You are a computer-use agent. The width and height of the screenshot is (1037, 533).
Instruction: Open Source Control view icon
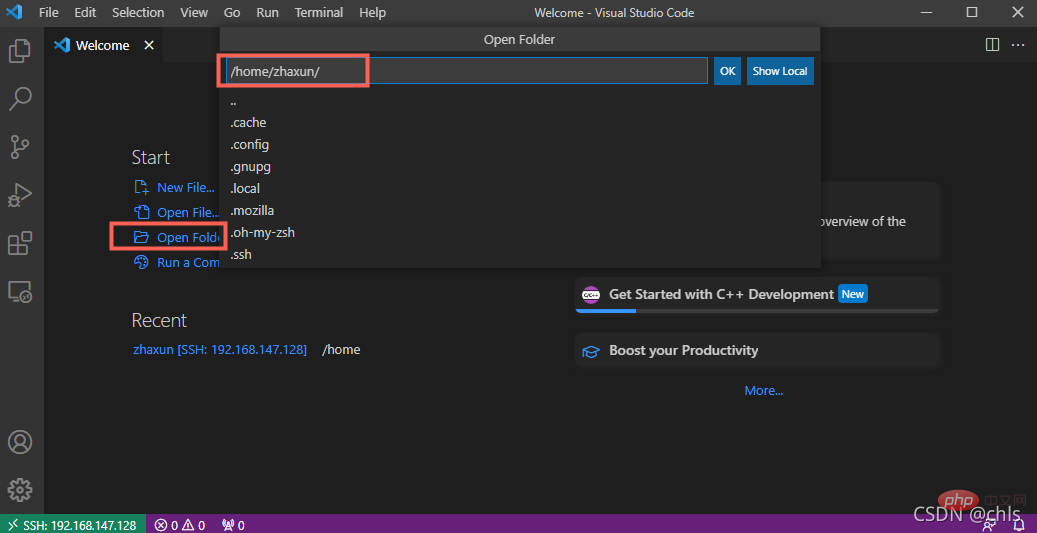coord(20,147)
